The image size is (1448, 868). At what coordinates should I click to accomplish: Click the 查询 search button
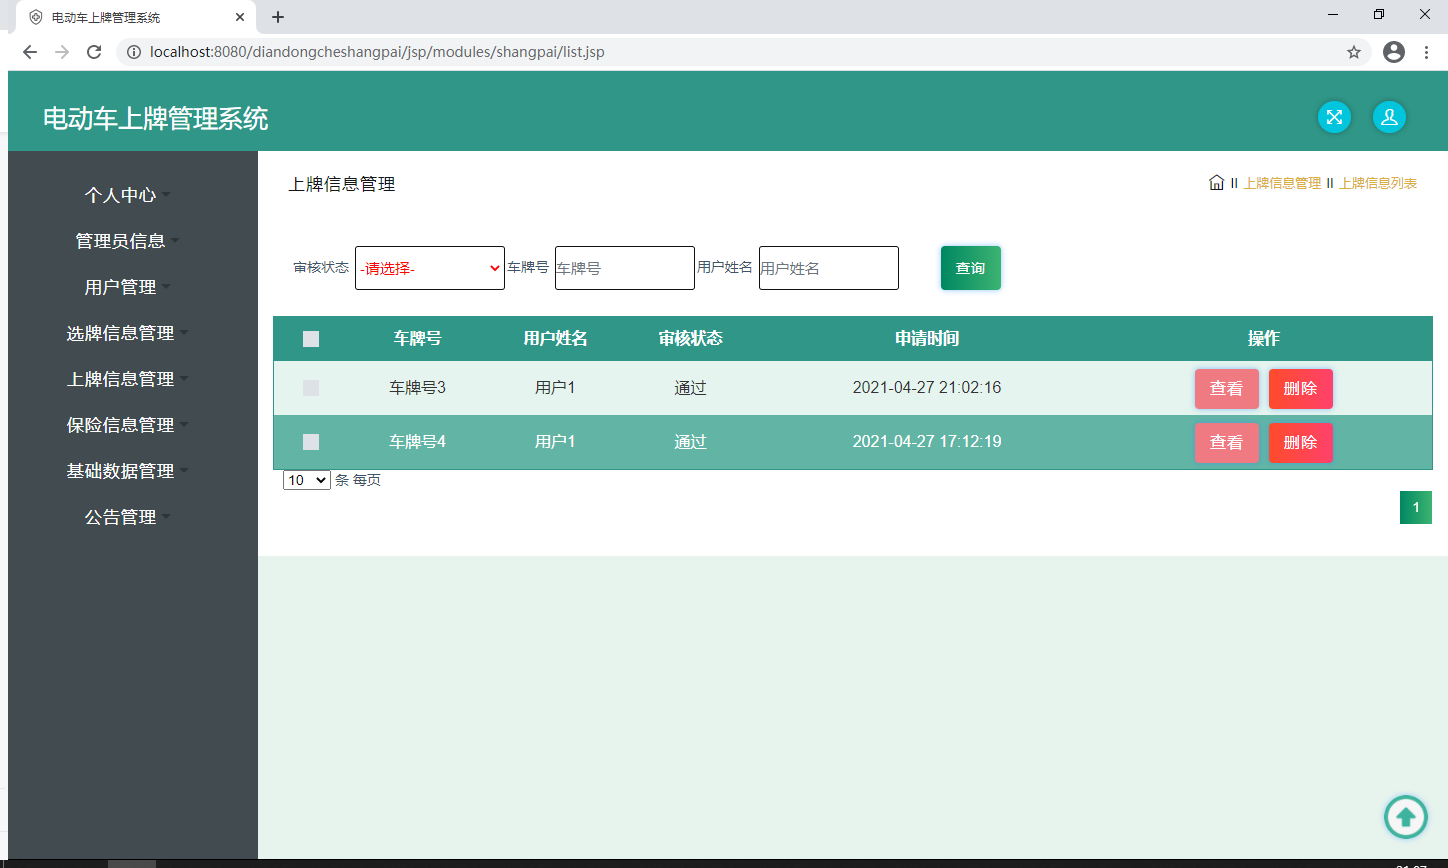tap(971, 268)
